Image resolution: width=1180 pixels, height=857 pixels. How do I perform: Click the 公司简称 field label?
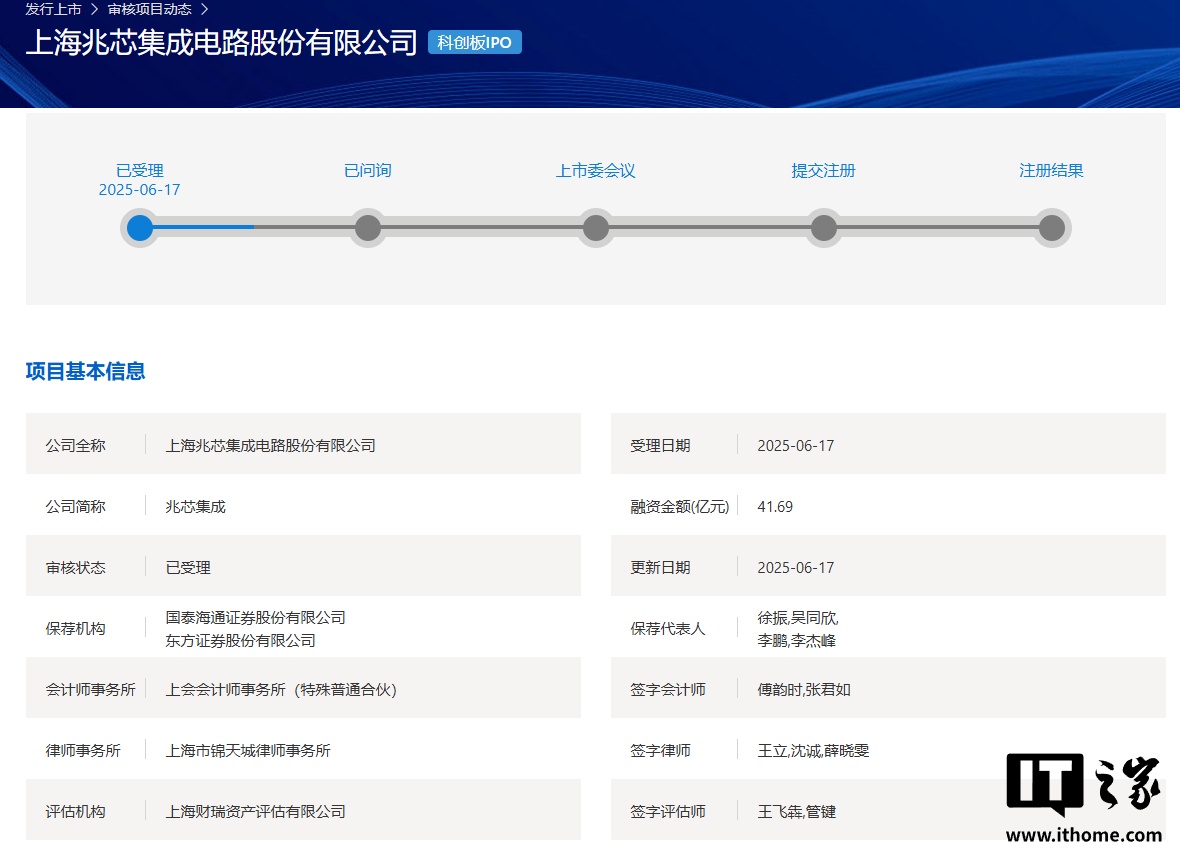(x=75, y=506)
